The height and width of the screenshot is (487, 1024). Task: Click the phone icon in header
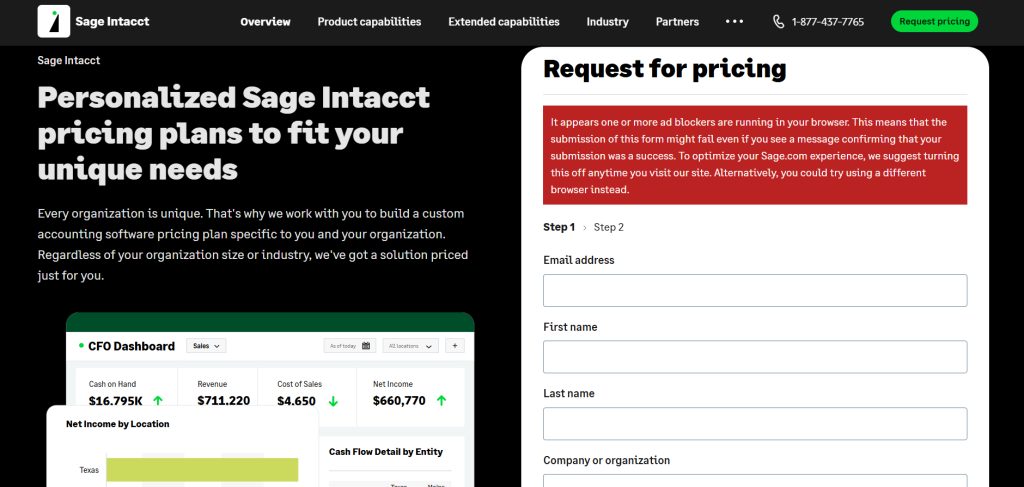(779, 21)
